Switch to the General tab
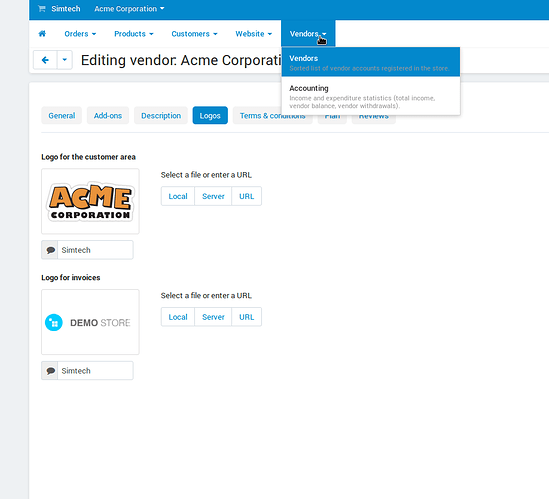549x499 pixels. point(62,116)
